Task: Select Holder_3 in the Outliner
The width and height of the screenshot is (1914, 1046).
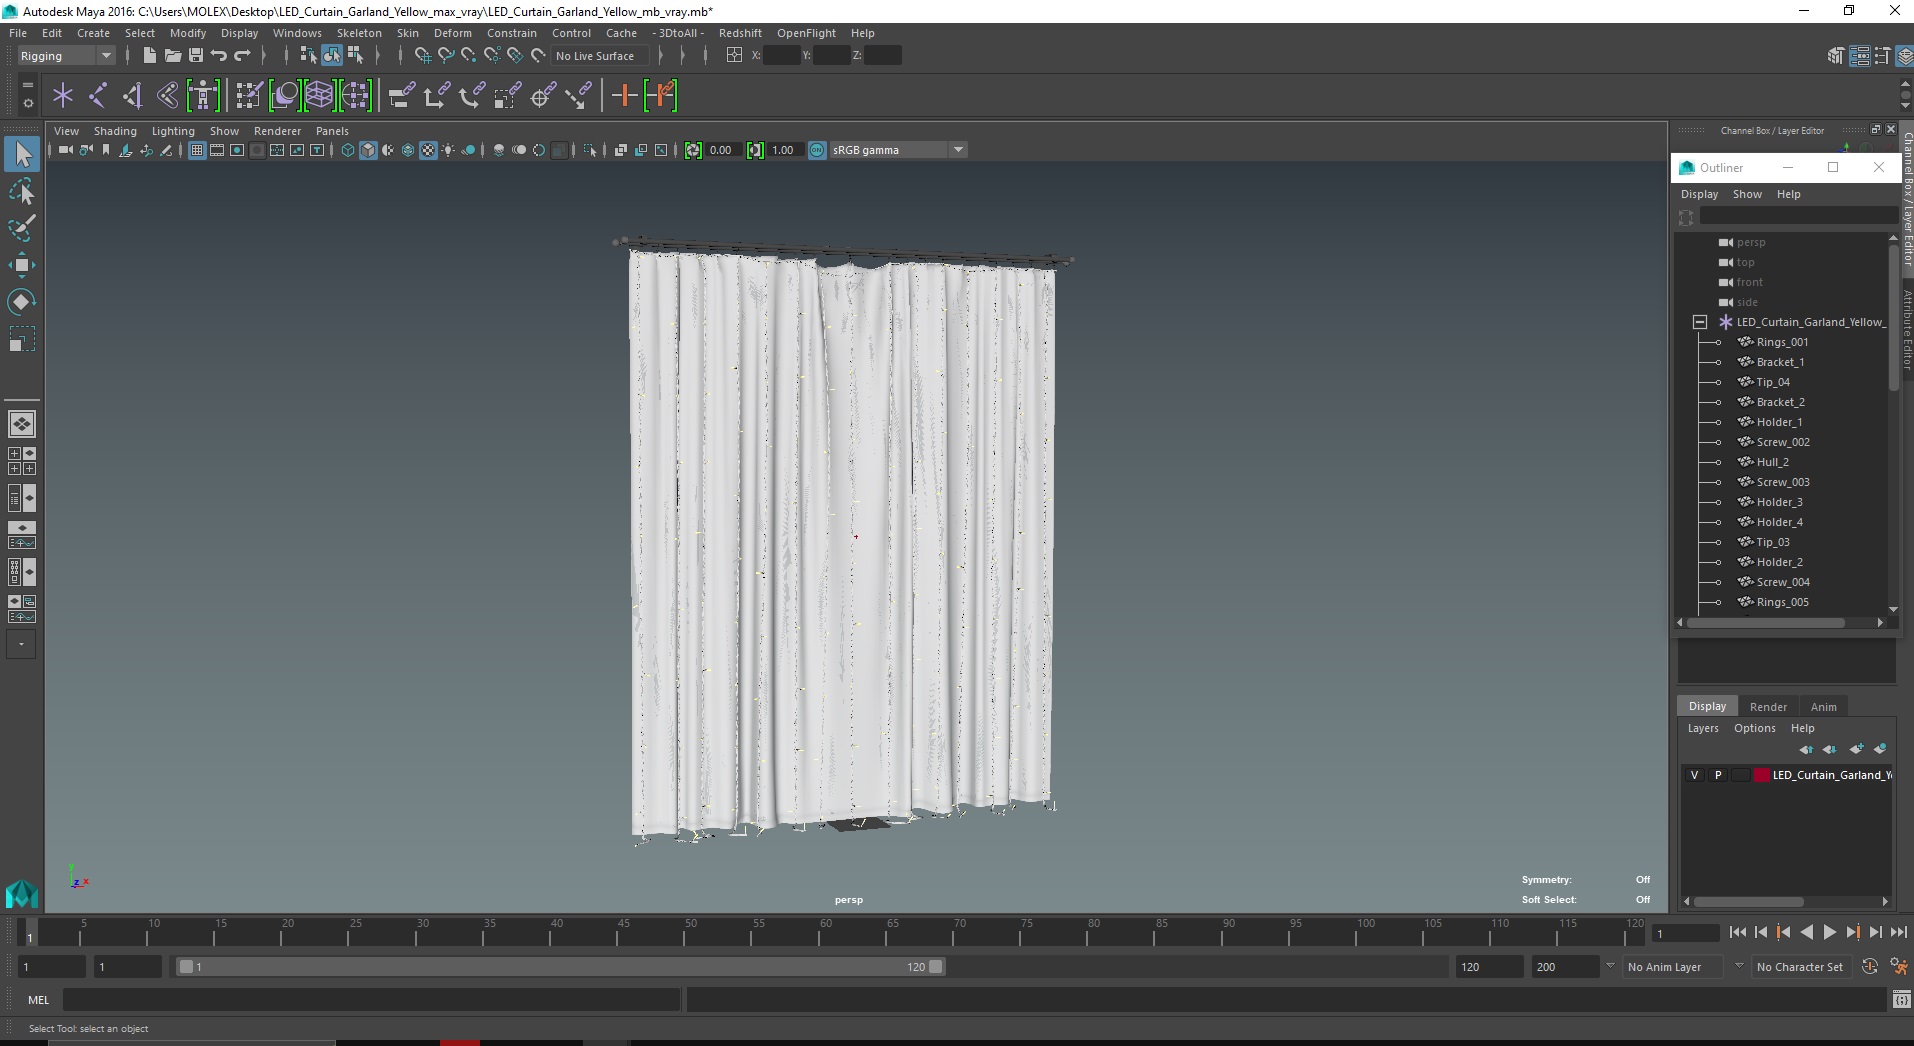Action: pyautogui.click(x=1779, y=502)
